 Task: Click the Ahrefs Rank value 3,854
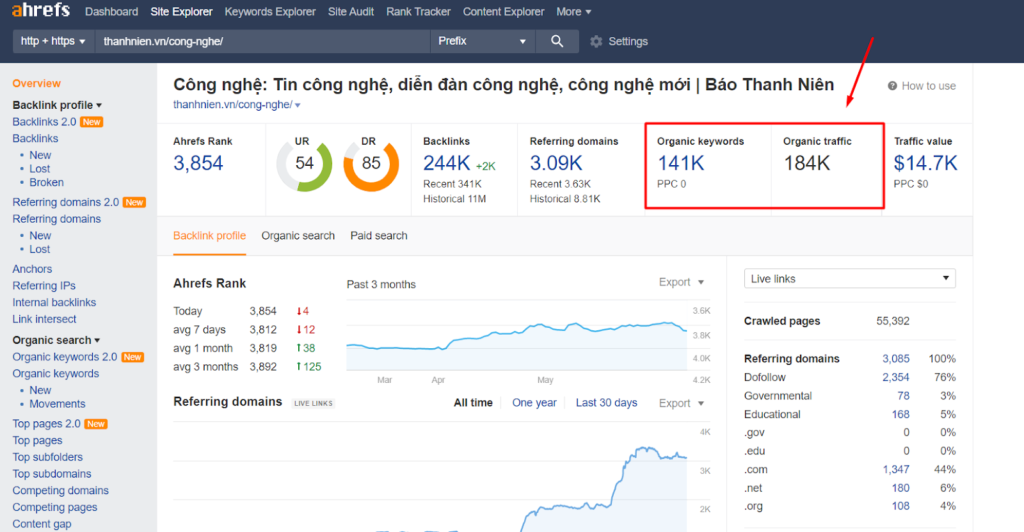pyautogui.click(x=198, y=163)
